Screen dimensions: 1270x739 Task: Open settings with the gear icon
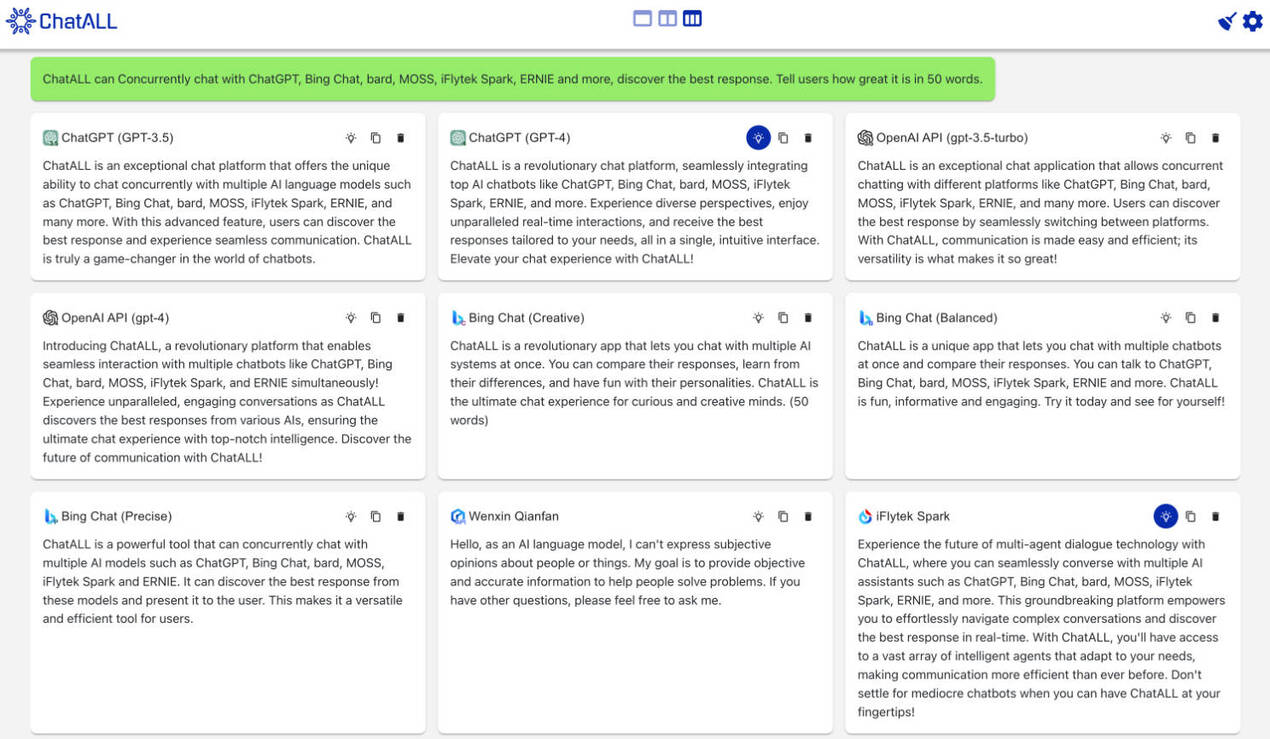pyautogui.click(x=1253, y=21)
